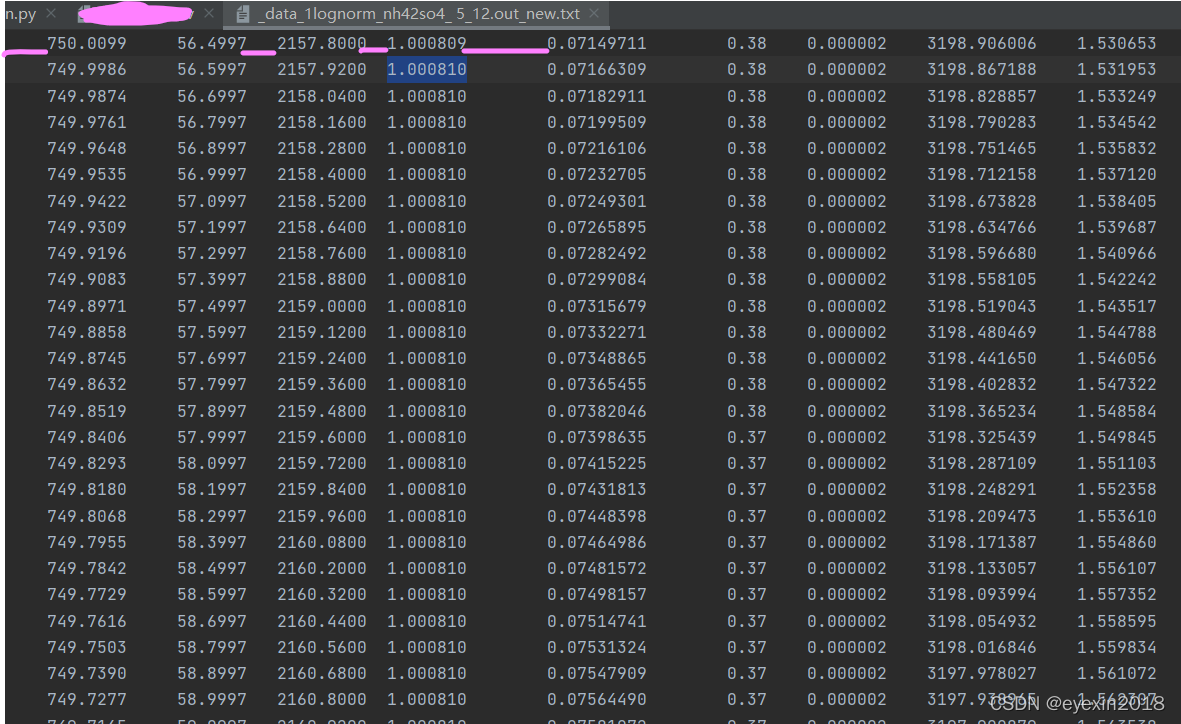1181x724 pixels.
Task: Close the _data_1lognorm_nh42so4_5_12.out_new.txt tab
Action: 594,14
